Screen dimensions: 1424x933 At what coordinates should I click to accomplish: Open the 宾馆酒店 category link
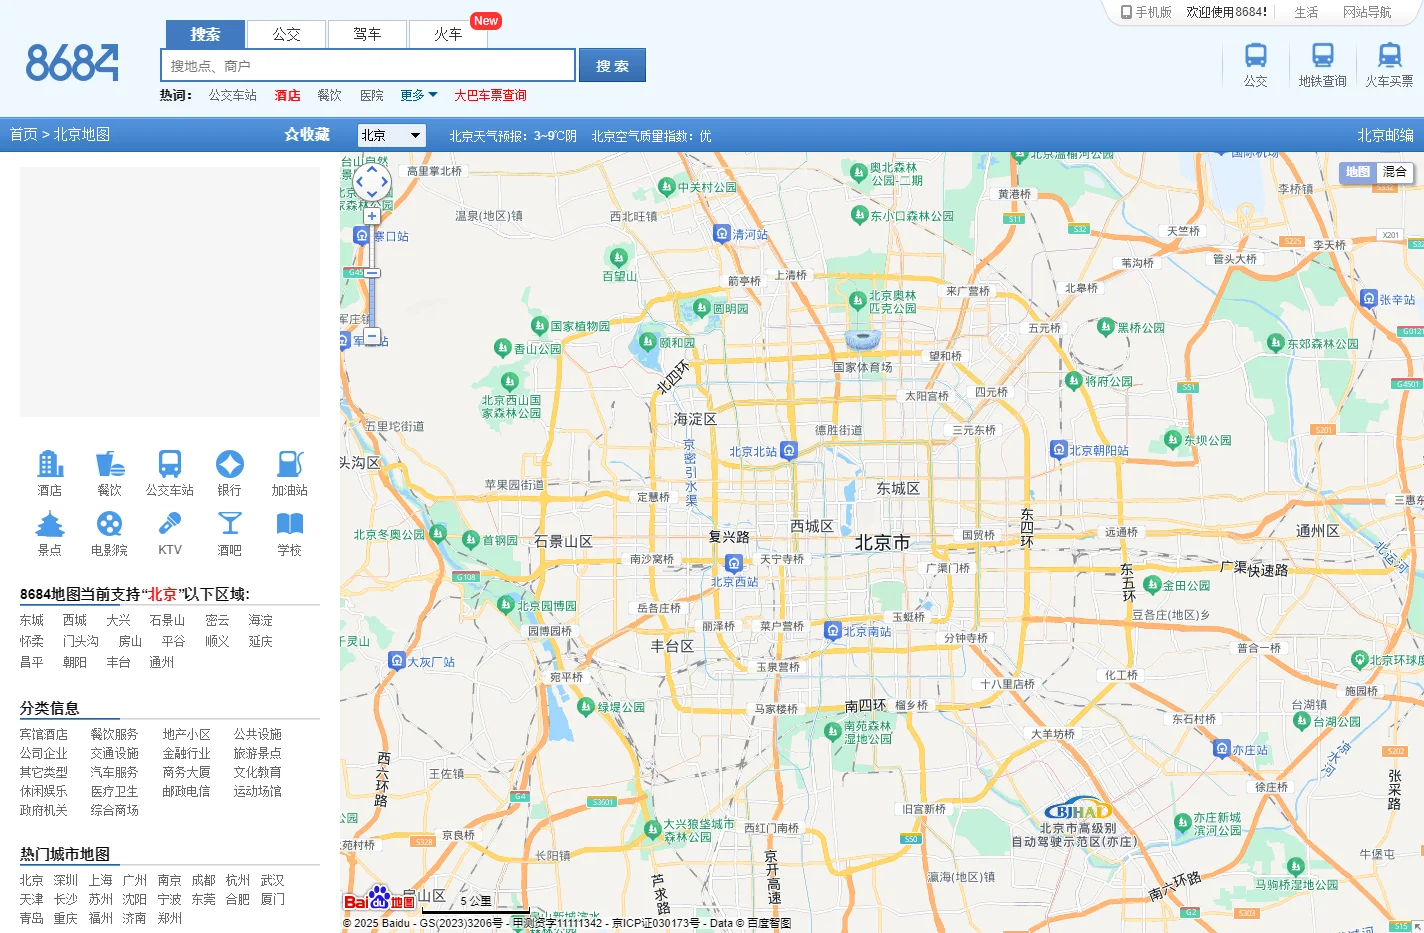point(44,734)
